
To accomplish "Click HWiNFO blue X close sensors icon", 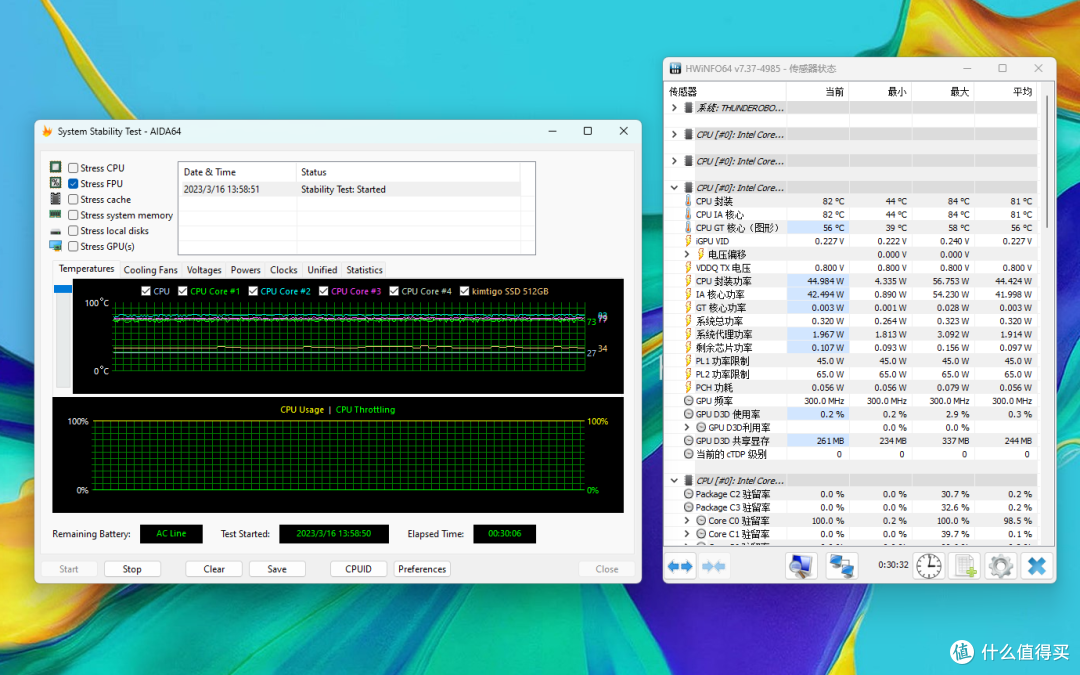I will pyautogui.click(x=1037, y=566).
